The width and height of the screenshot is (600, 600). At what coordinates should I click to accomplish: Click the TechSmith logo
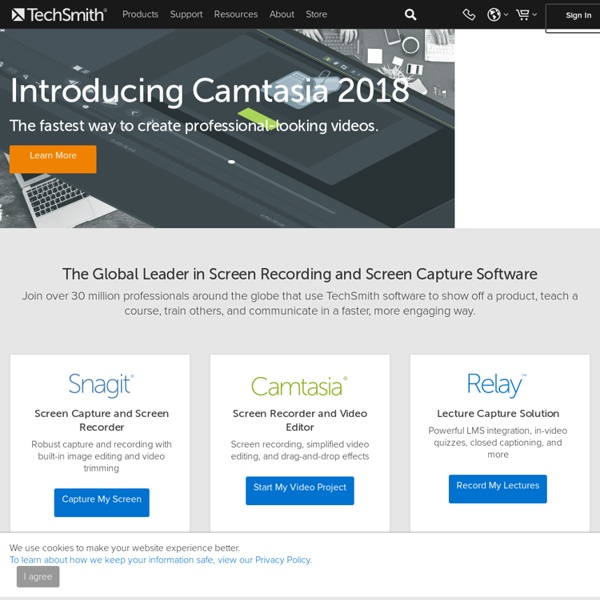pos(59,15)
